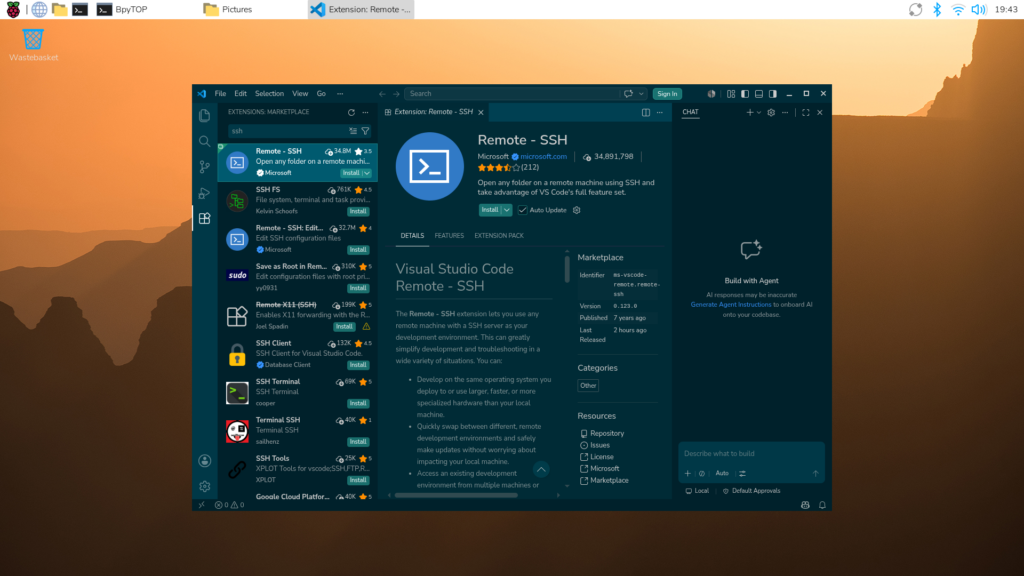The height and width of the screenshot is (576, 1024).
Task: Expand Install dropdown arrow in extension details
Action: pos(507,210)
